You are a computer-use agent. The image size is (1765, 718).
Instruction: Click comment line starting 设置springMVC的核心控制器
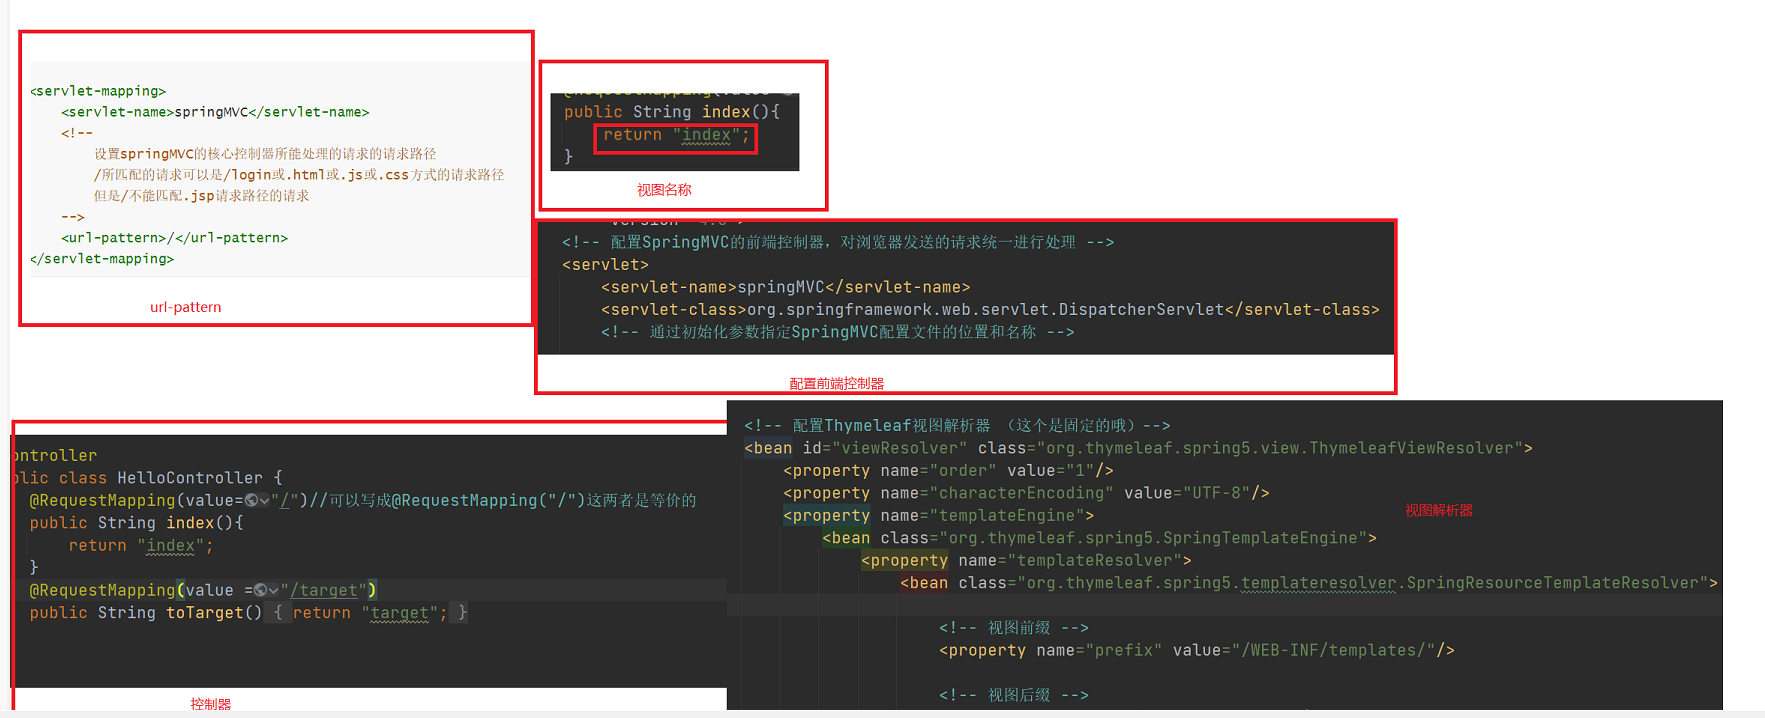[x=265, y=154]
